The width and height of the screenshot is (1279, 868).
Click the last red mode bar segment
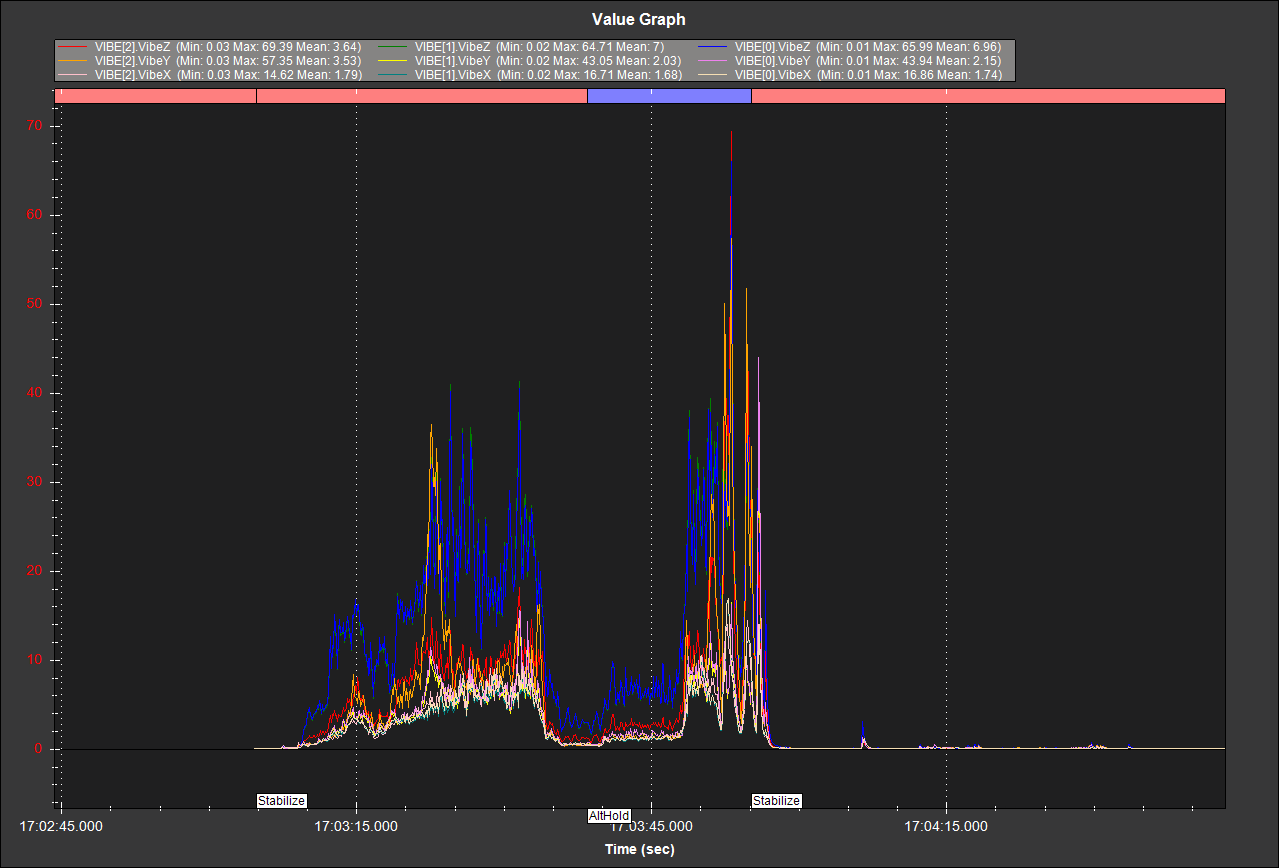[987, 96]
